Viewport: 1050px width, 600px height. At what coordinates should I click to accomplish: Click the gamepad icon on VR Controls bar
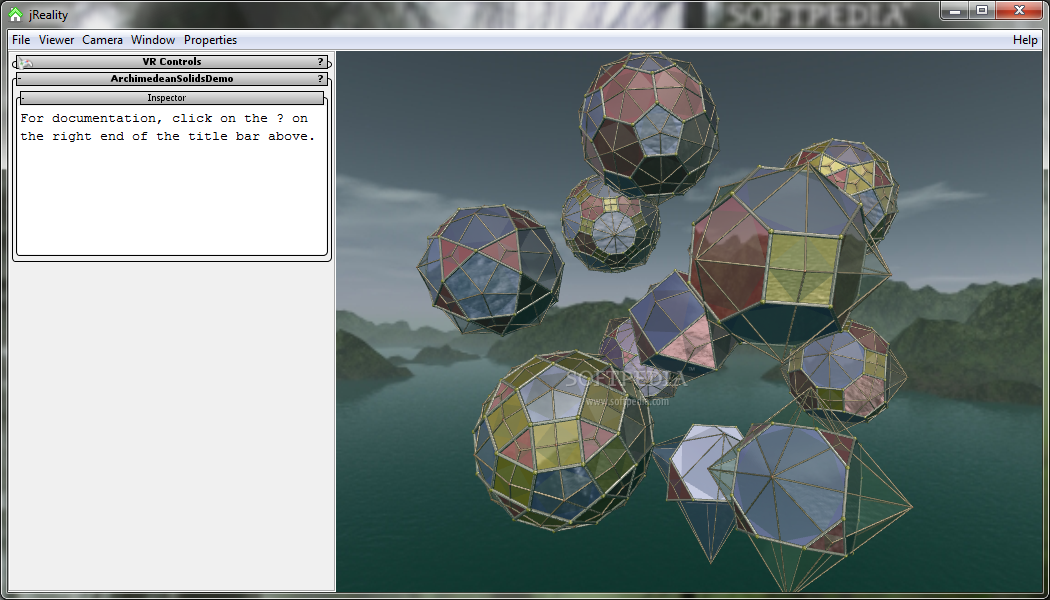coord(25,62)
